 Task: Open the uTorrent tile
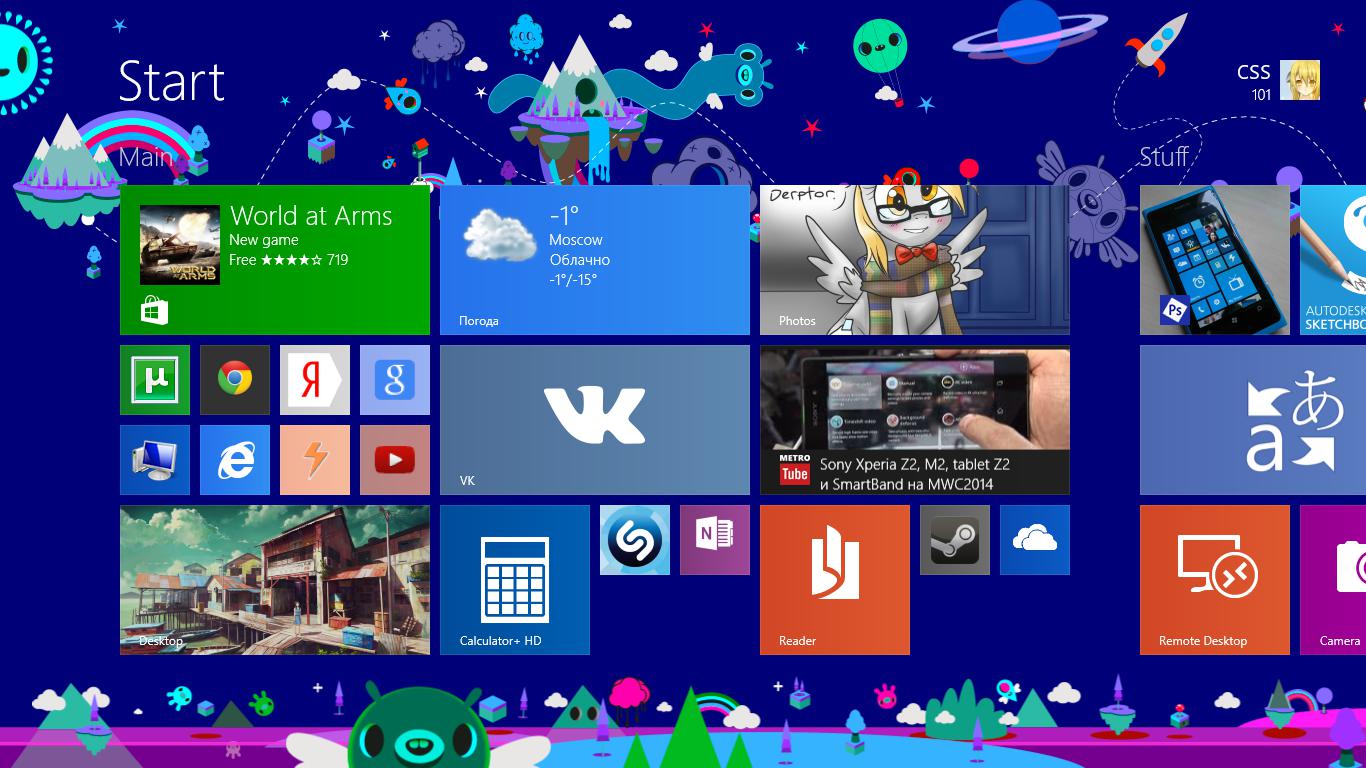click(155, 380)
